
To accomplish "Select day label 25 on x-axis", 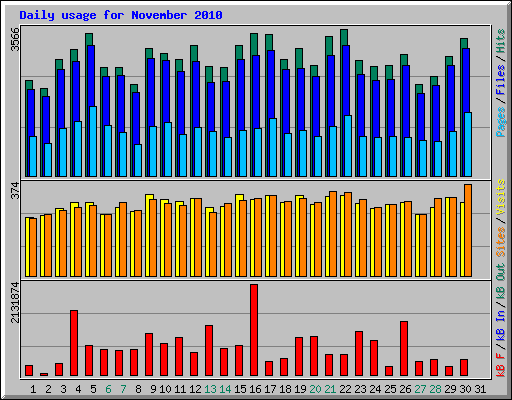I will (x=390, y=389).
